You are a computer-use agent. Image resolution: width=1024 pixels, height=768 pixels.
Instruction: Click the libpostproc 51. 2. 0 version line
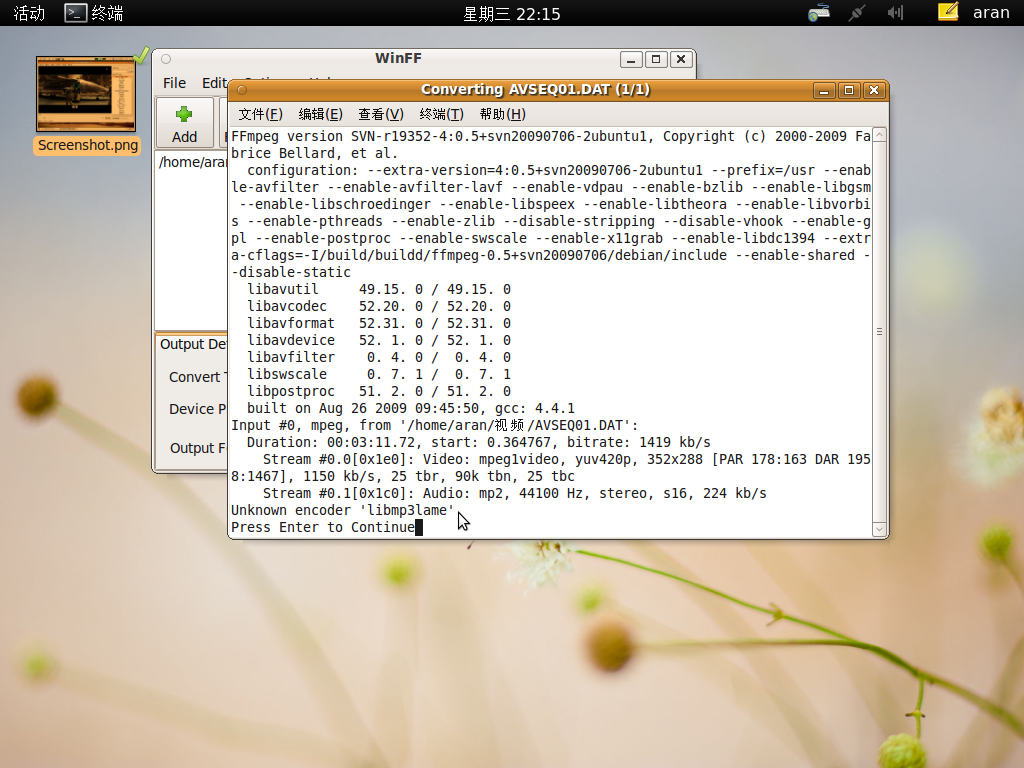click(379, 391)
